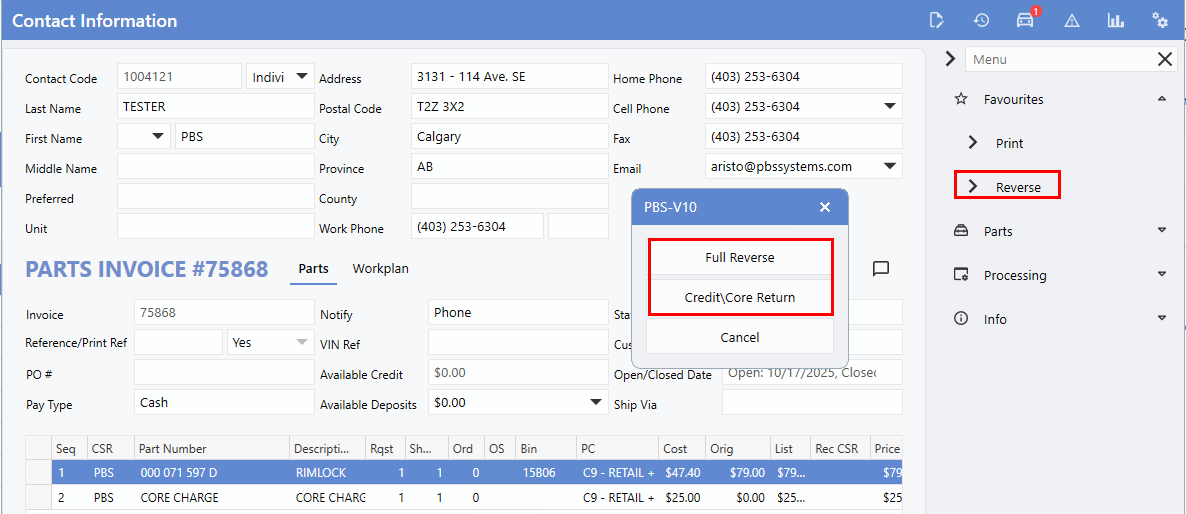The width and height of the screenshot is (1186, 514).
Task: Open the Email dropdown arrow
Action: click(x=889, y=167)
